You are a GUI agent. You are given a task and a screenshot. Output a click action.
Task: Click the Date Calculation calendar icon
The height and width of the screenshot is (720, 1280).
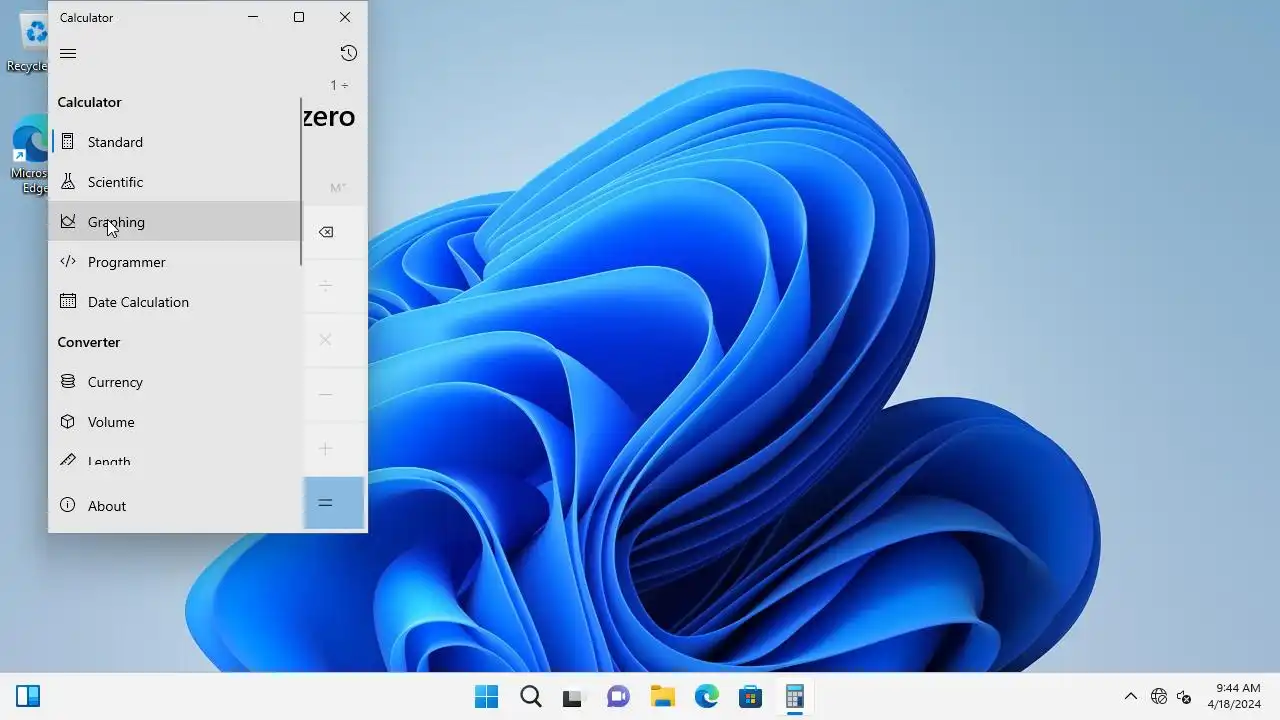click(x=68, y=301)
